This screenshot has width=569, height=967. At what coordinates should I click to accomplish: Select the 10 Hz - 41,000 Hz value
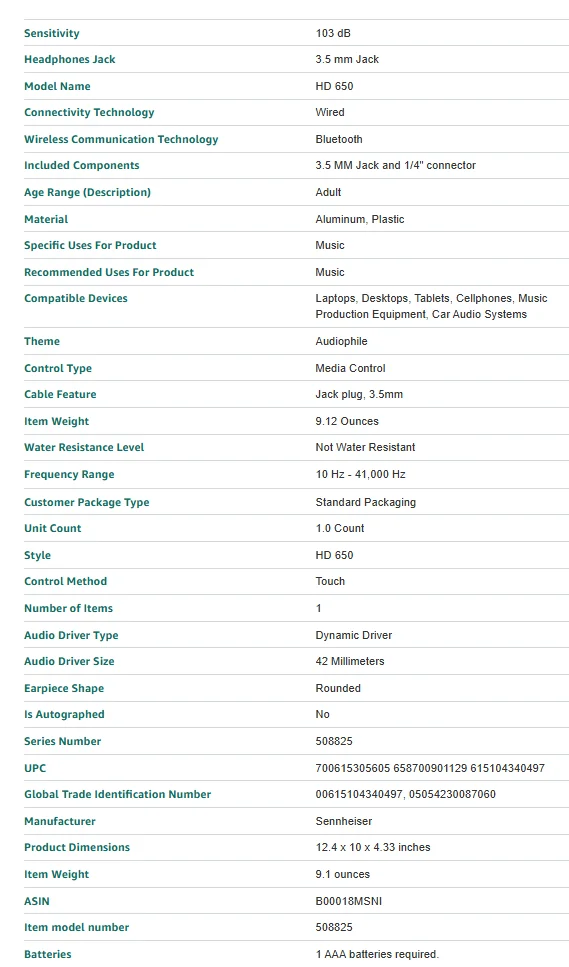(361, 474)
